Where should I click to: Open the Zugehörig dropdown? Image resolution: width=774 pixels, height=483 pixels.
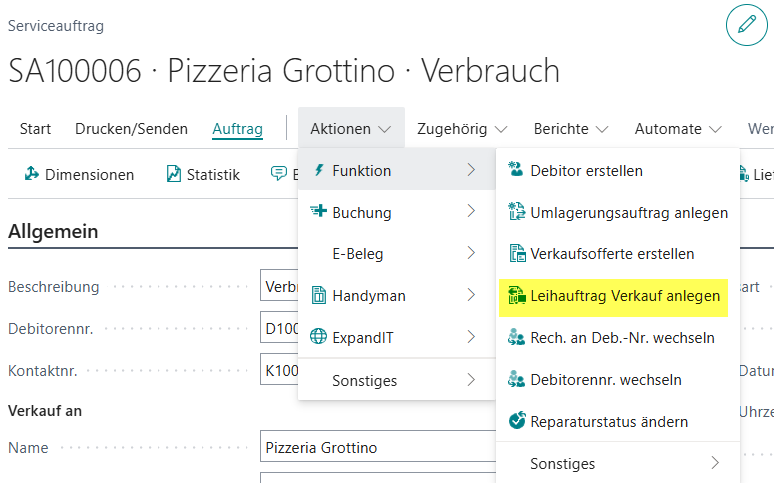click(x=462, y=129)
